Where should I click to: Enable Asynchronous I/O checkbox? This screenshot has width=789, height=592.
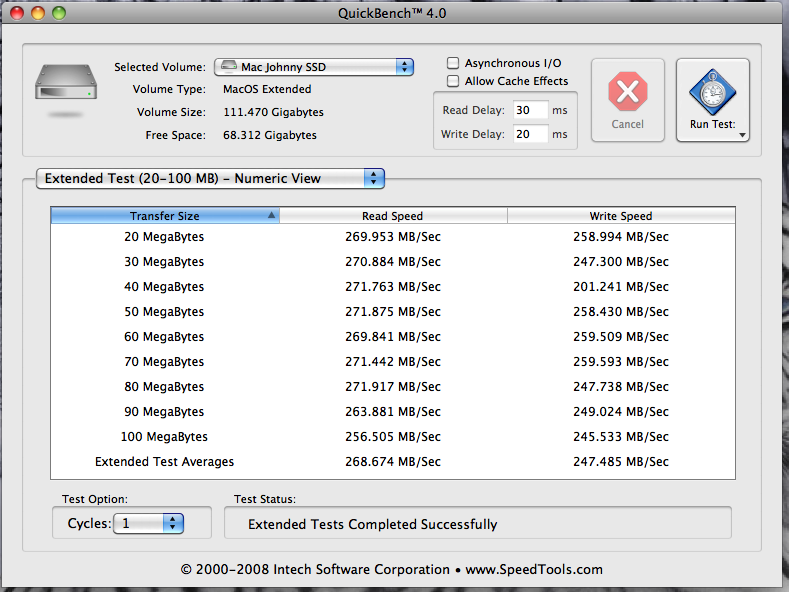(x=453, y=63)
